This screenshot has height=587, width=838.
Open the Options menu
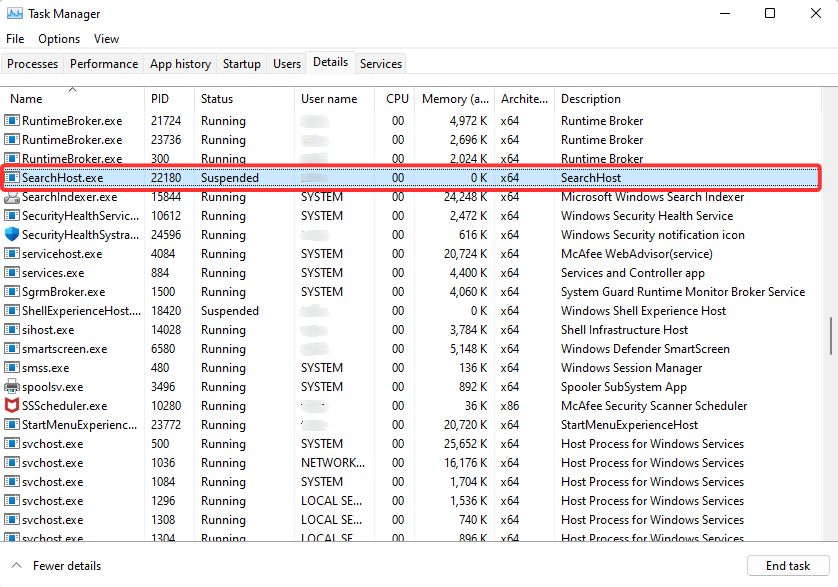(58, 39)
